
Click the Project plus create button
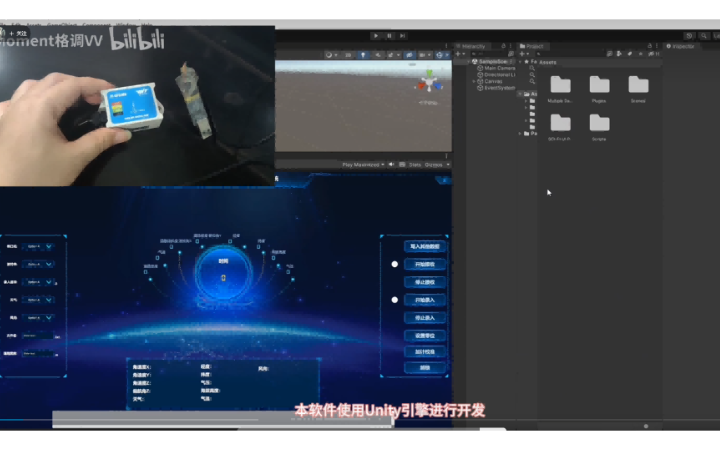524,54
